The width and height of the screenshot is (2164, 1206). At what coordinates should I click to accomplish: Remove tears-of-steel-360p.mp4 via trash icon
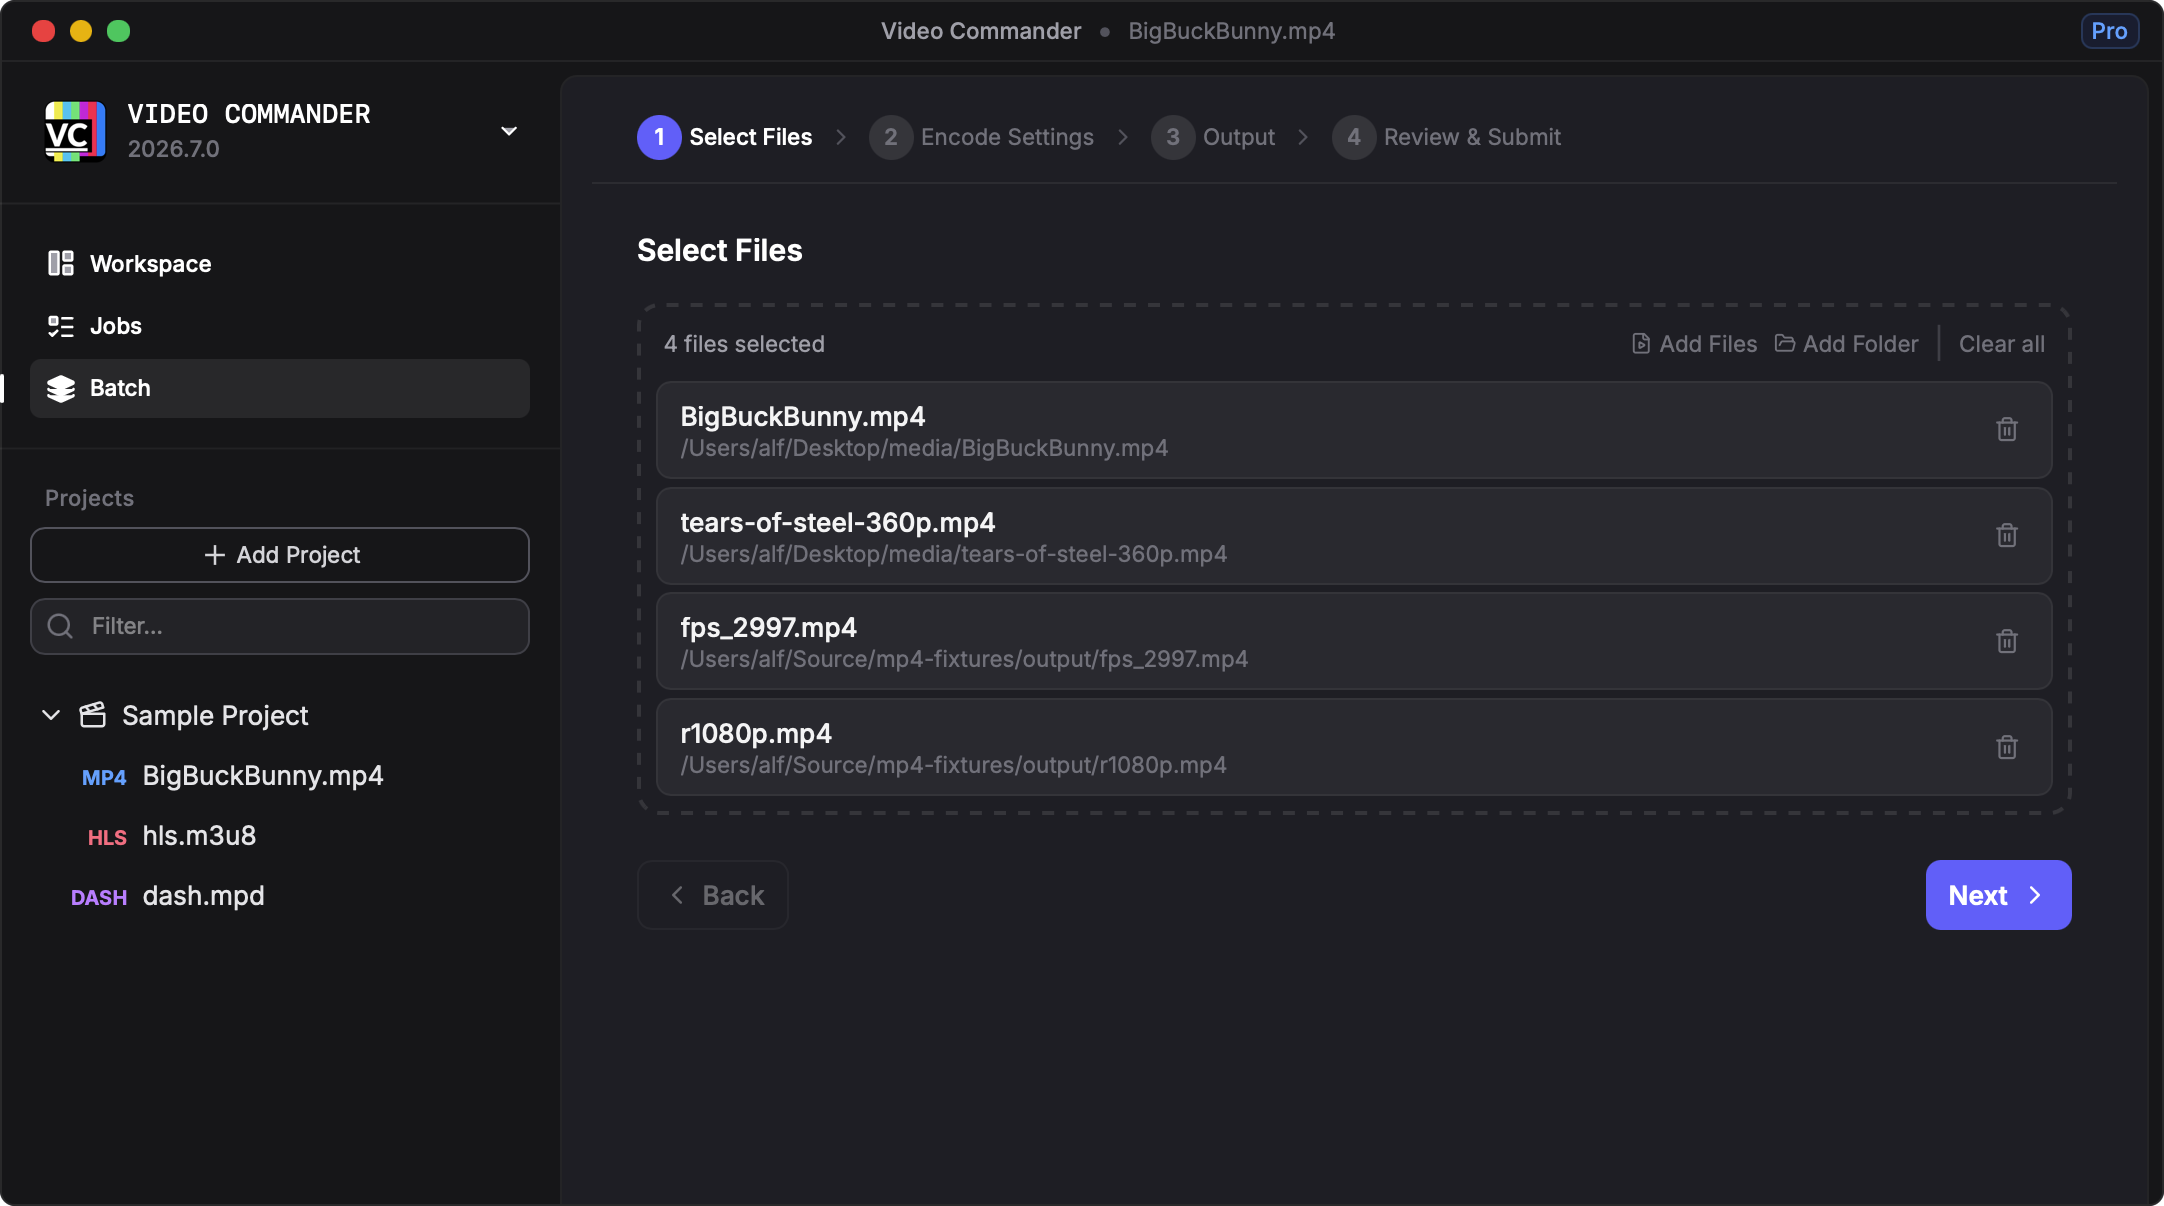2006,536
